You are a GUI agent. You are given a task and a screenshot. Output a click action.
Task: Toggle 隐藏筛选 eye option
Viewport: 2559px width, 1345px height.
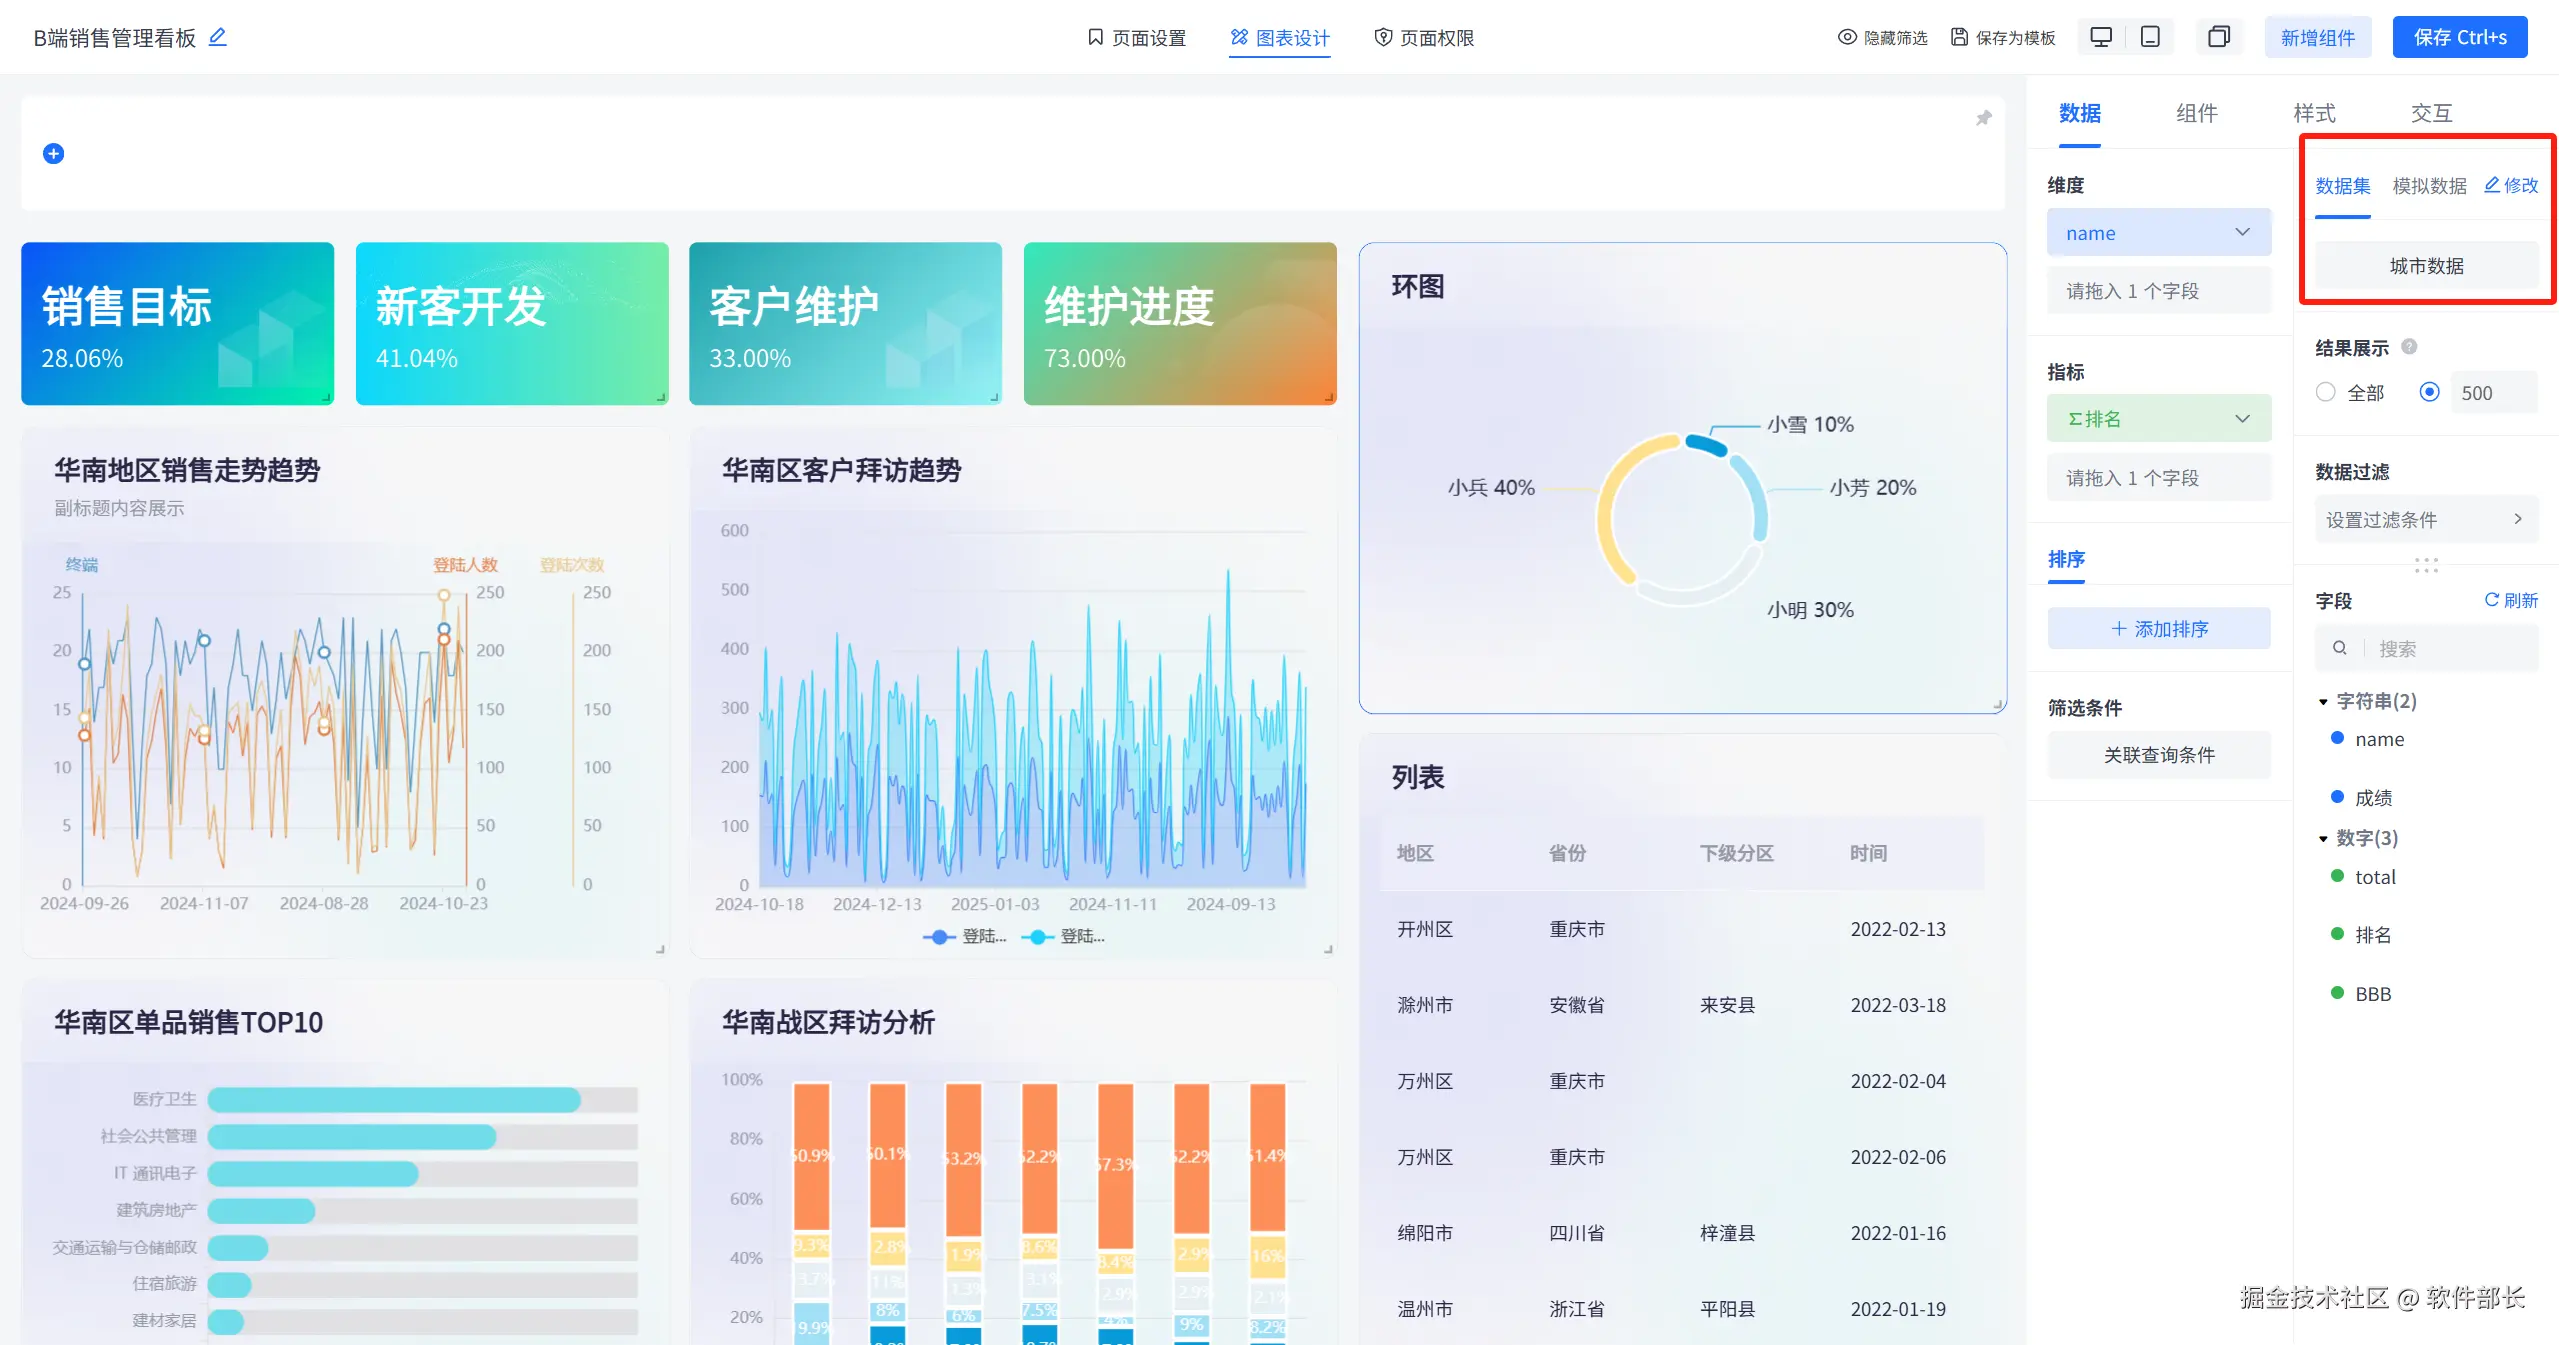[x=1882, y=37]
